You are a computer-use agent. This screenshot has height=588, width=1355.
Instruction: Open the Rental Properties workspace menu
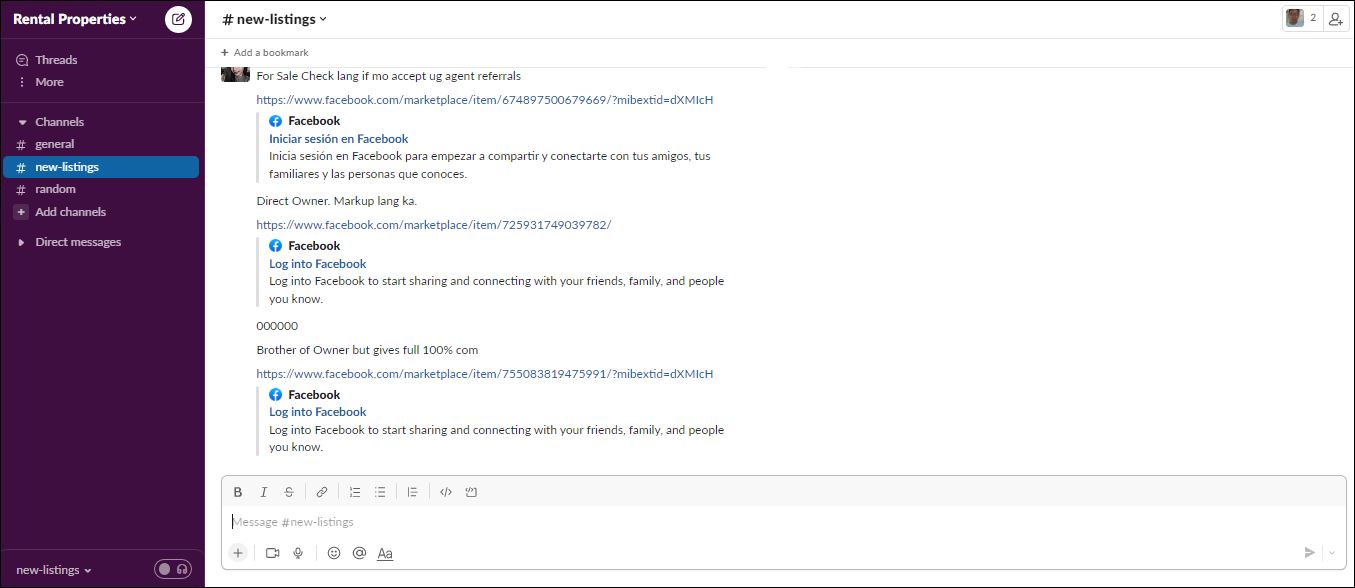74,19
